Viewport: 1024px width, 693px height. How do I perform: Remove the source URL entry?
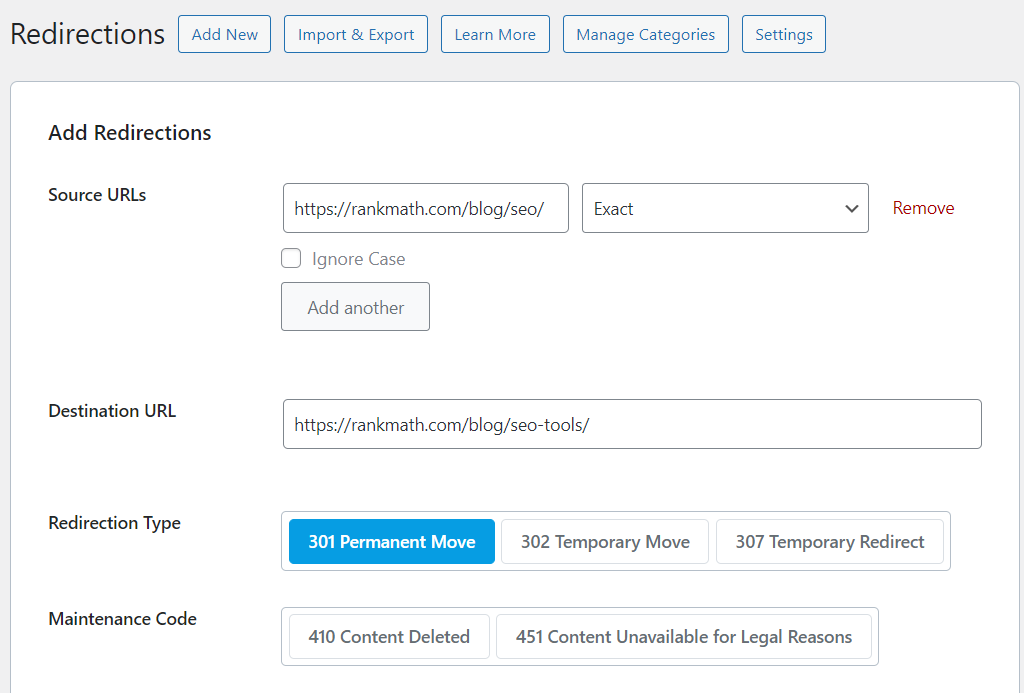(923, 208)
